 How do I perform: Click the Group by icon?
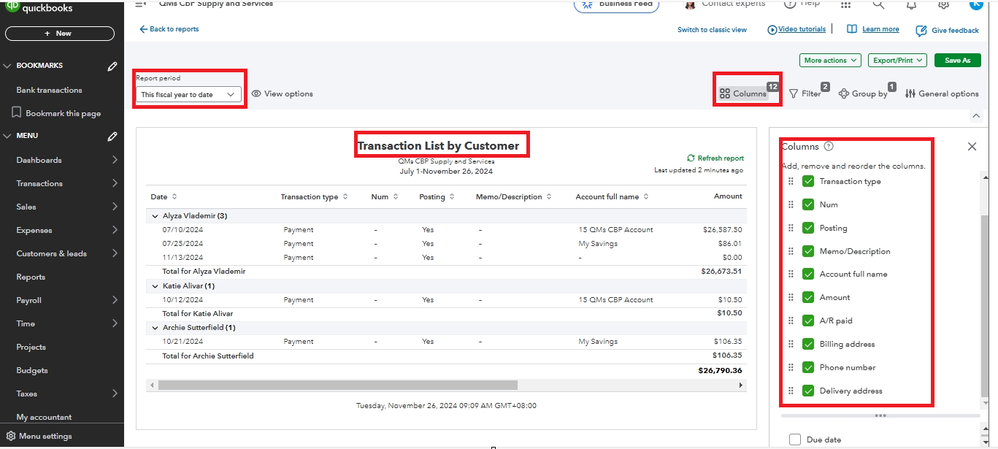[844, 94]
